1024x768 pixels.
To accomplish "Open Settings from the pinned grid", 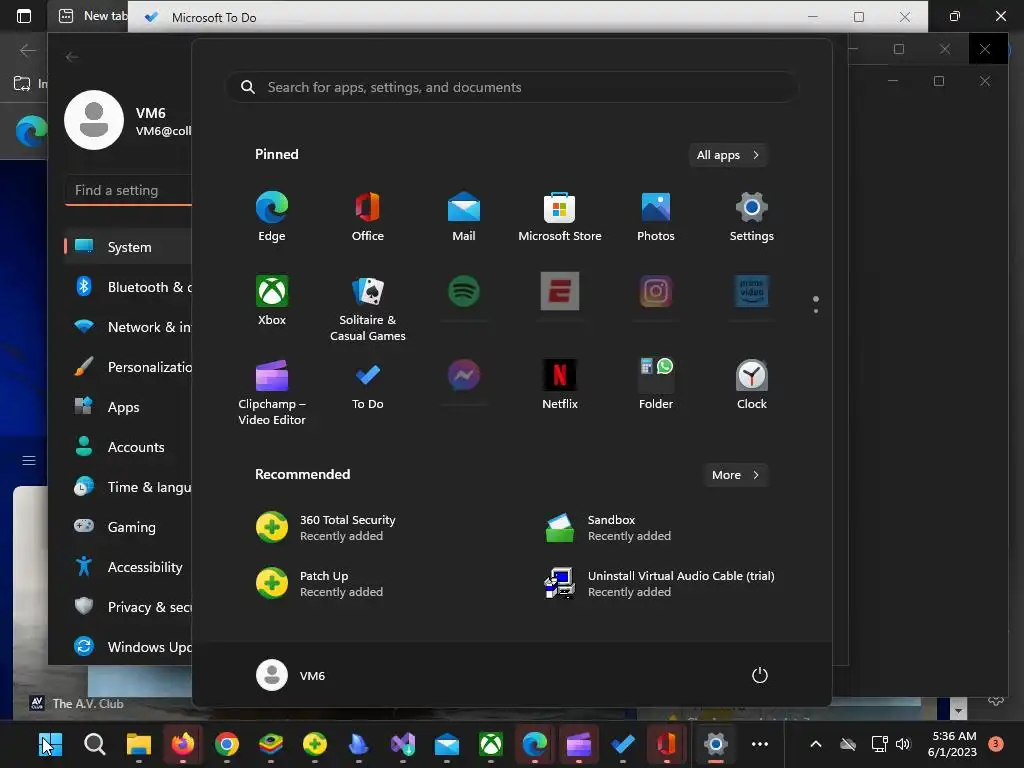I will coord(752,217).
